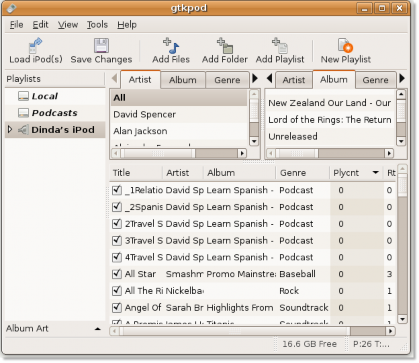
Task: Expand the Dinda's iPod tree node
Action: pyautogui.click(x=10, y=129)
